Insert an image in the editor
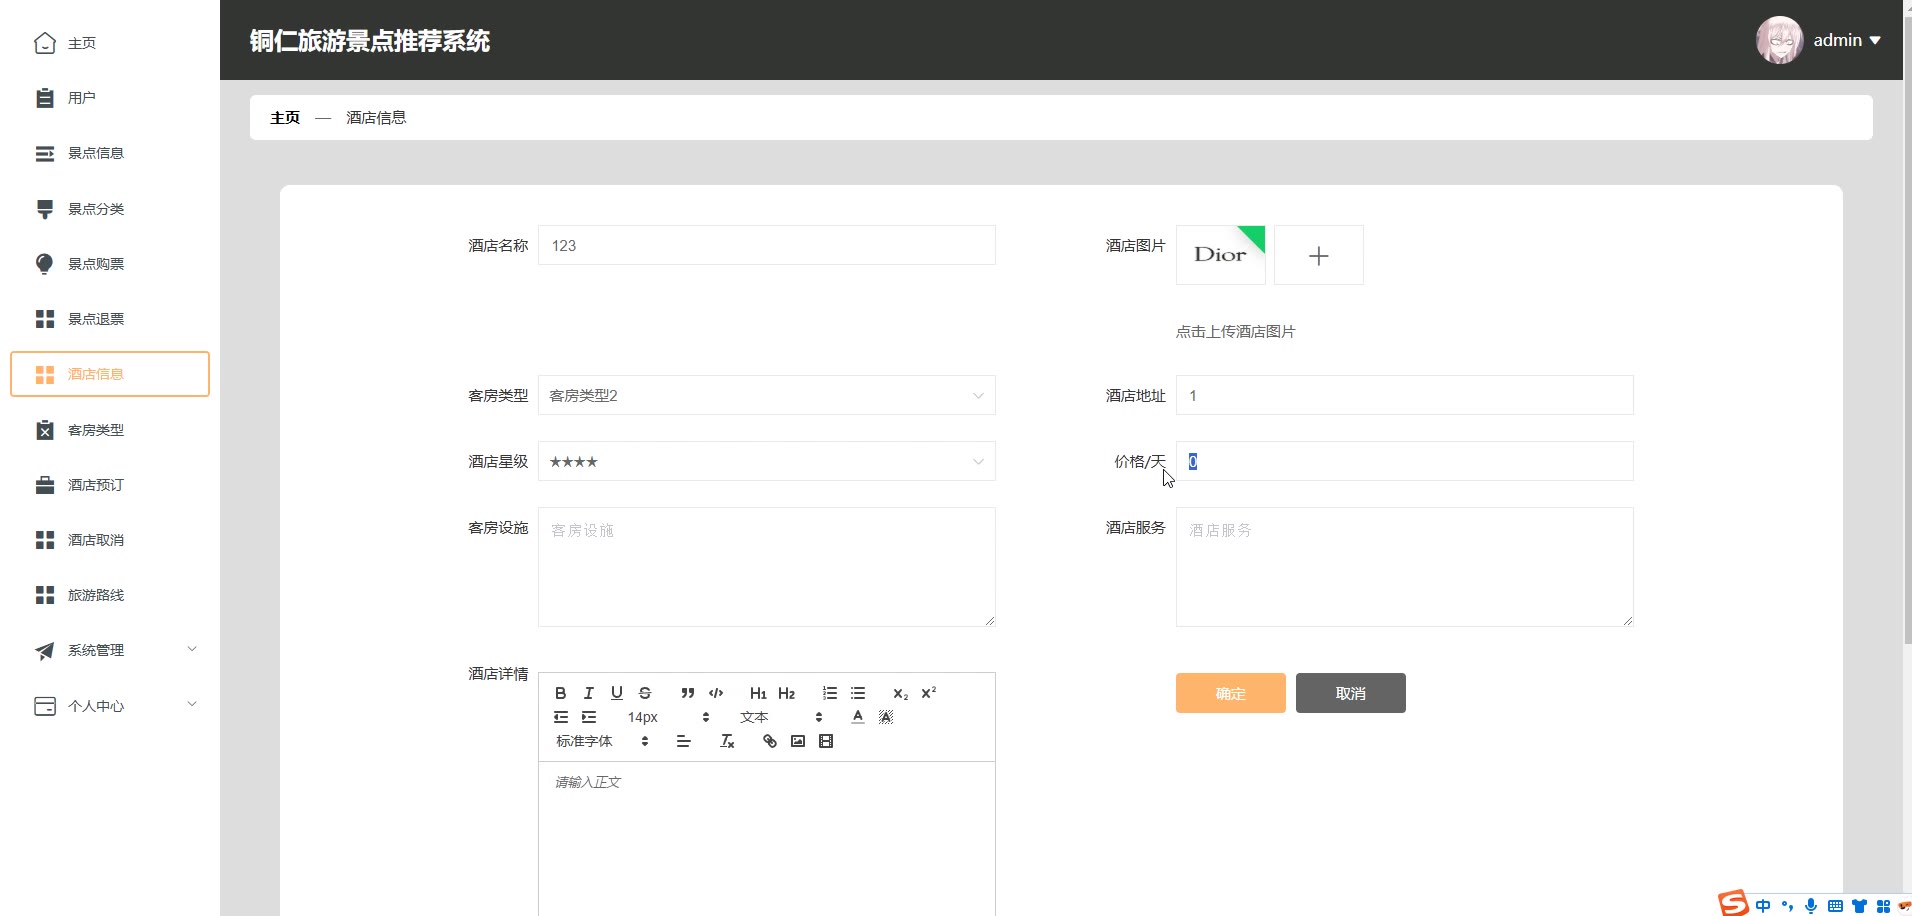 tap(797, 741)
